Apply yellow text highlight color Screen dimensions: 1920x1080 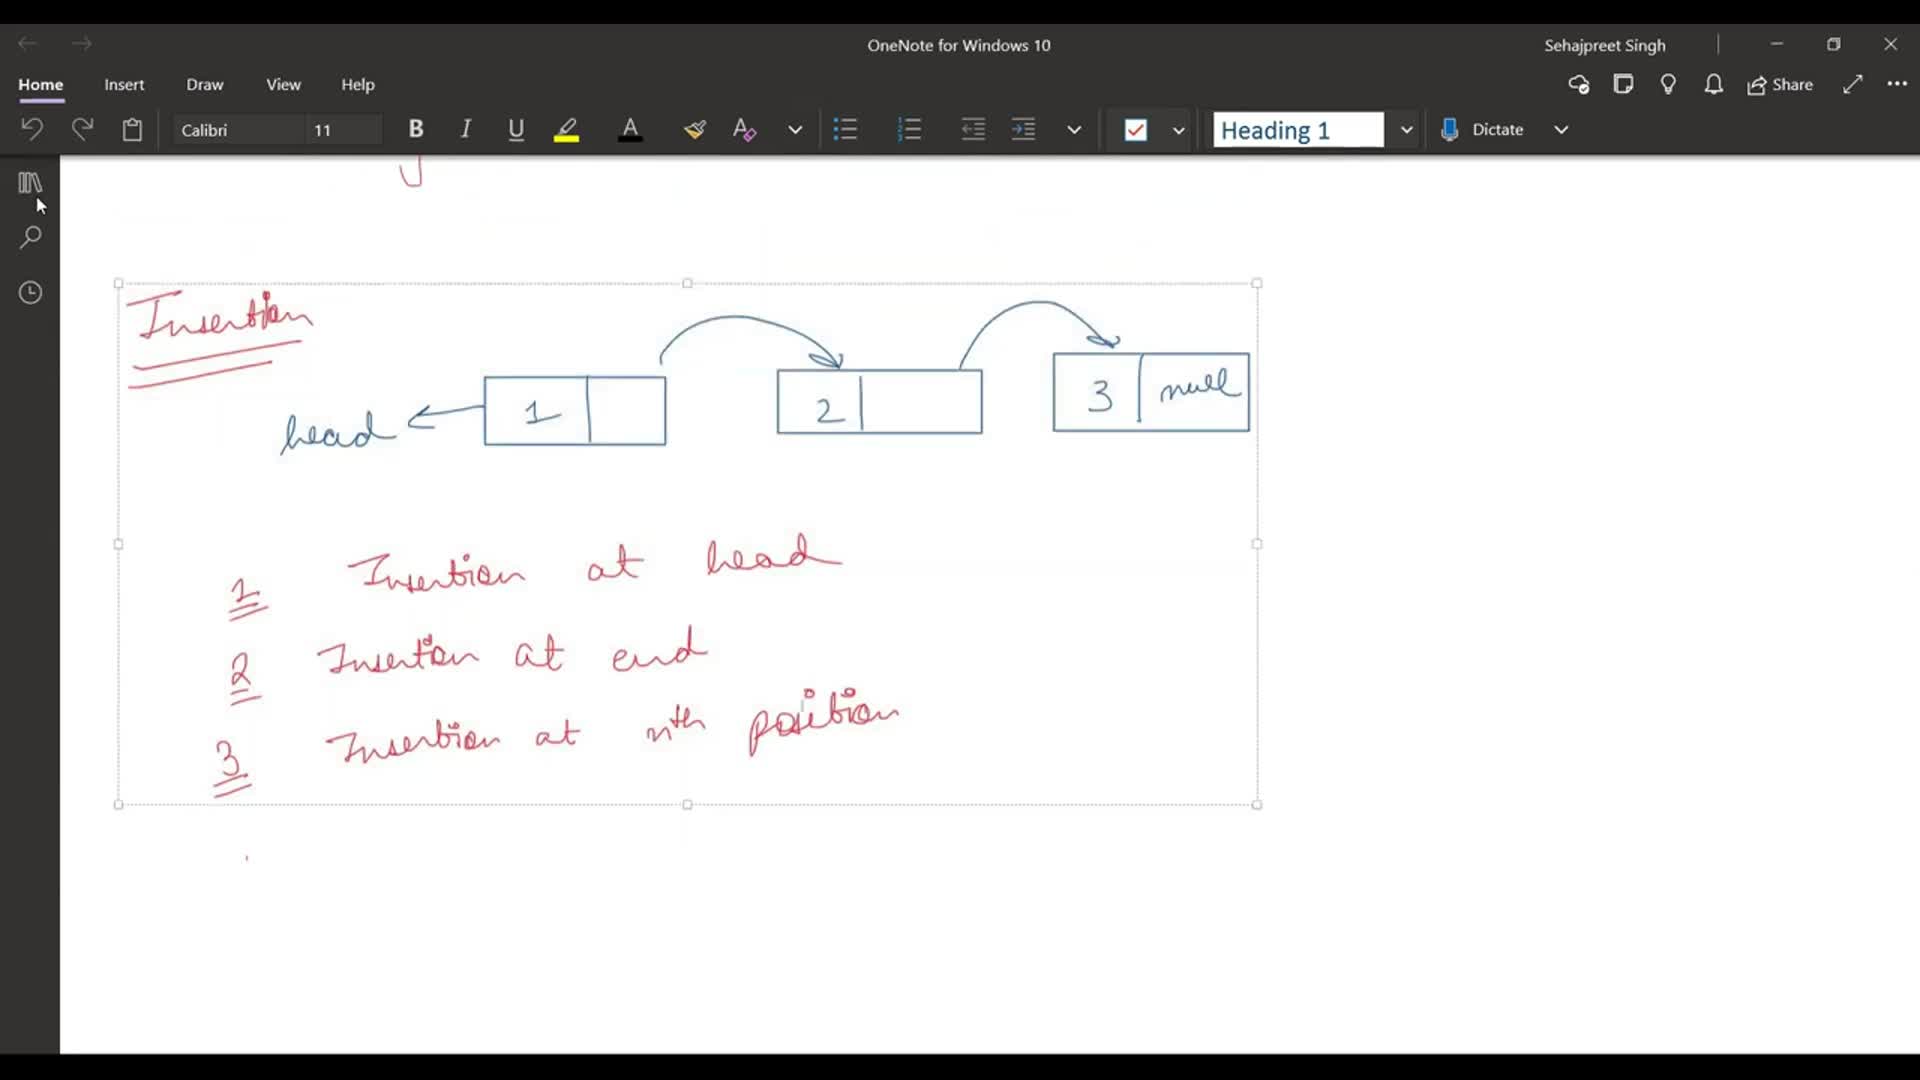pos(566,130)
